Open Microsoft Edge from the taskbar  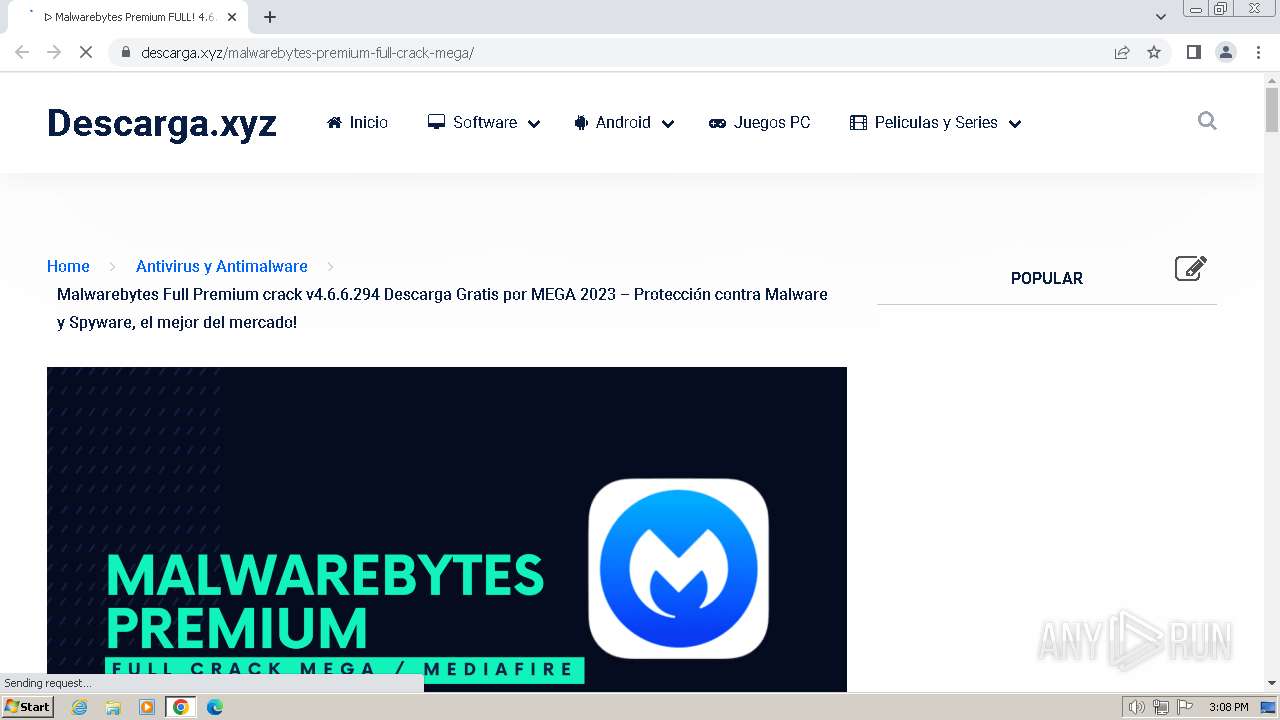tap(214, 707)
